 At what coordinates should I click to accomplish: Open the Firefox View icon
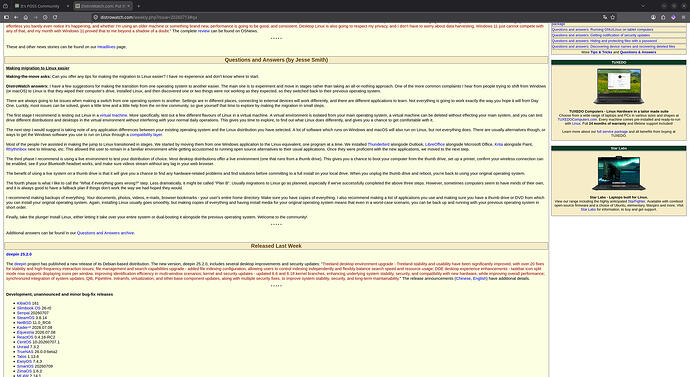[x=5, y=6]
